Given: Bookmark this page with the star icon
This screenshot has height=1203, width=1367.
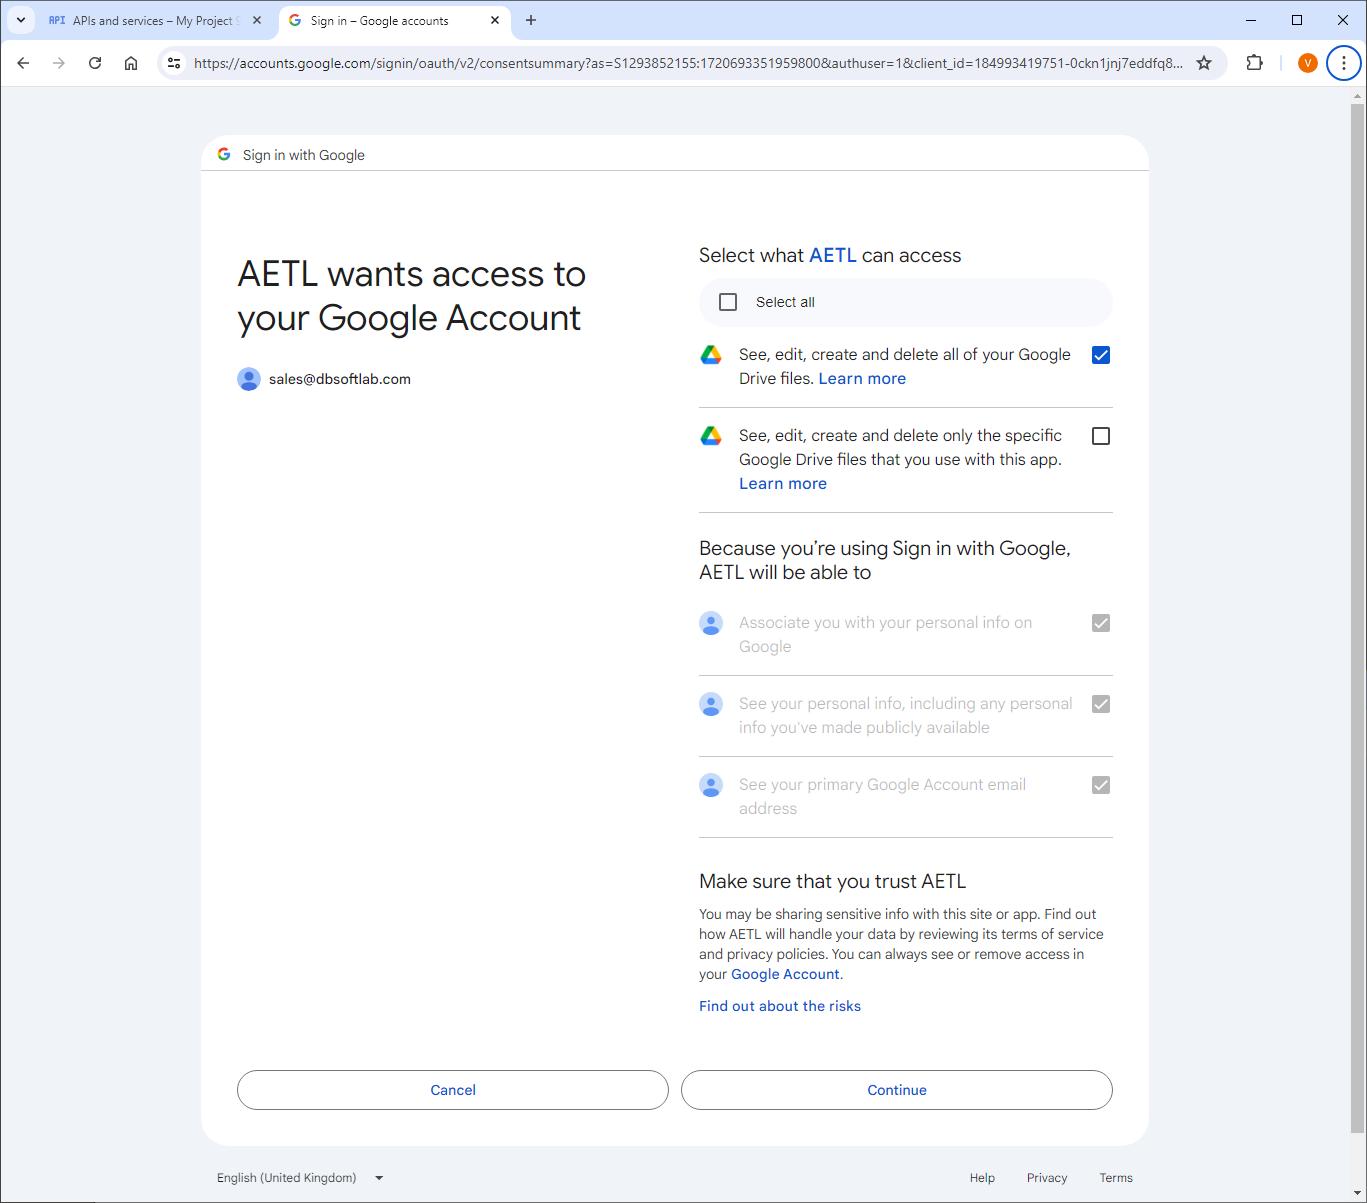Looking at the screenshot, I should (1204, 63).
